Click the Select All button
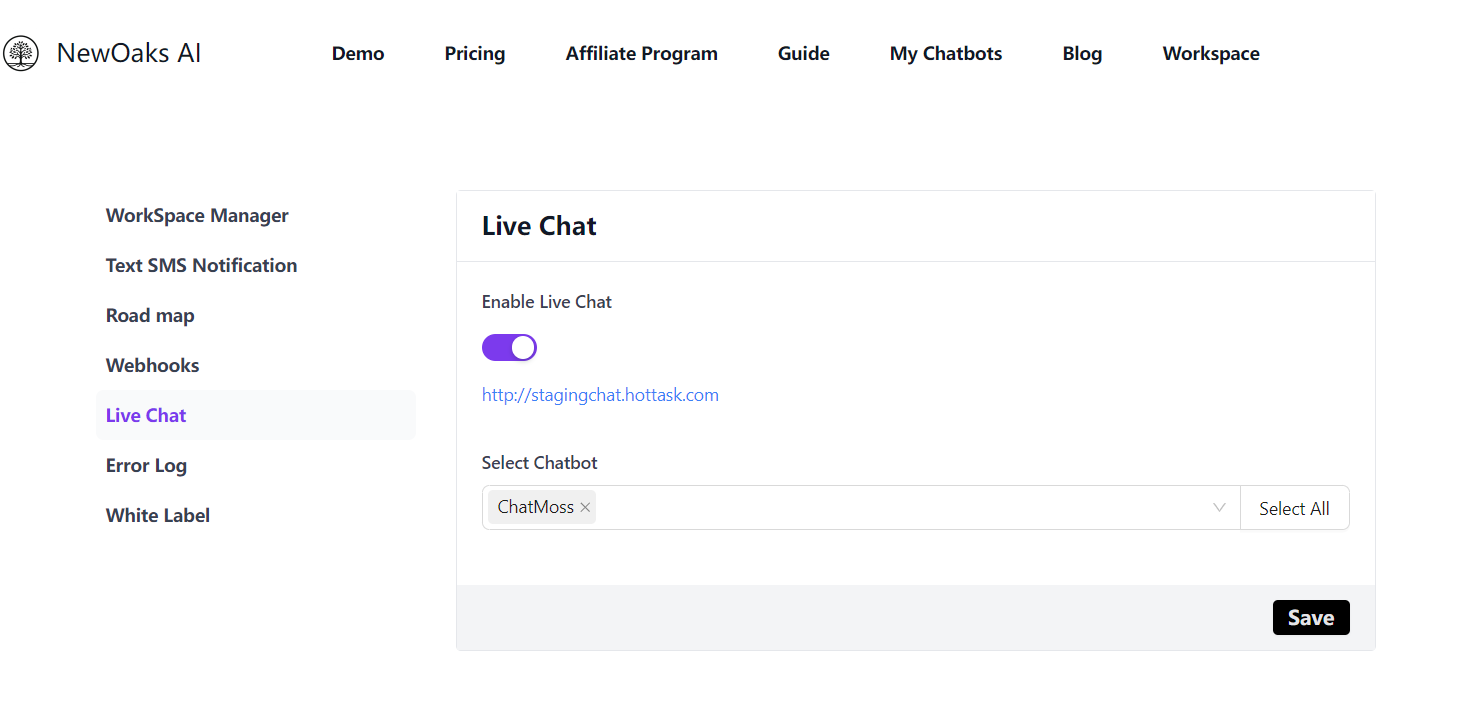Image resolution: width=1464 pixels, height=706 pixels. (1294, 508)
